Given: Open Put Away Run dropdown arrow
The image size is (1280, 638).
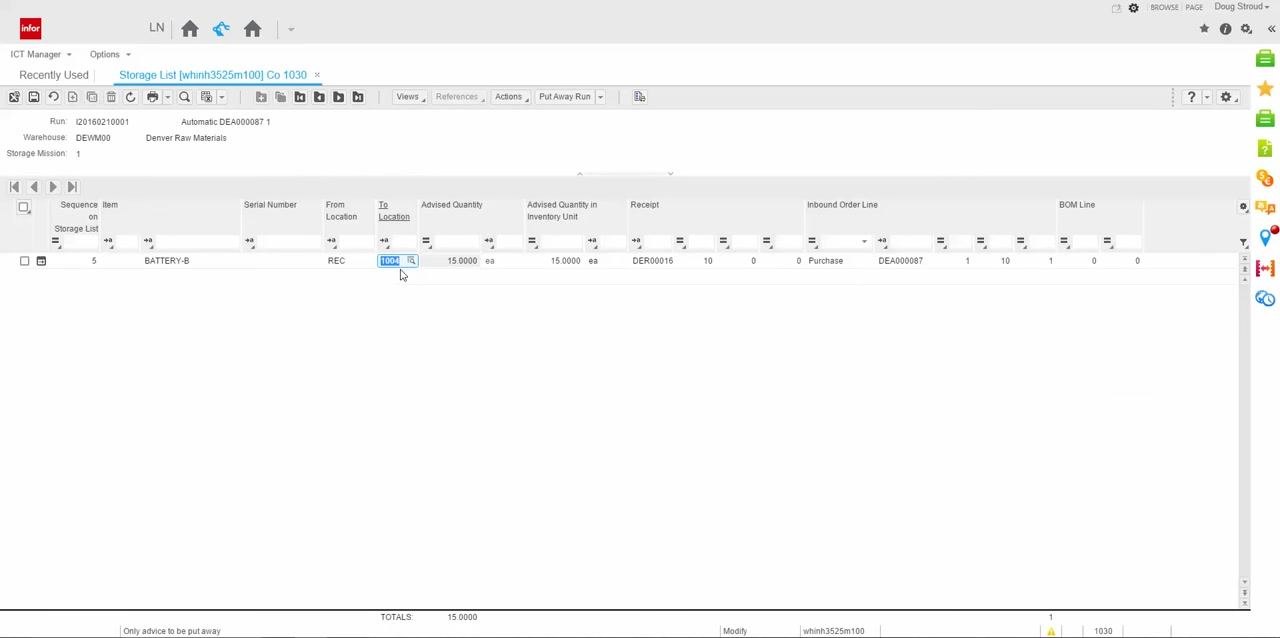Looking at the screenshot, I should click(600, 97).
